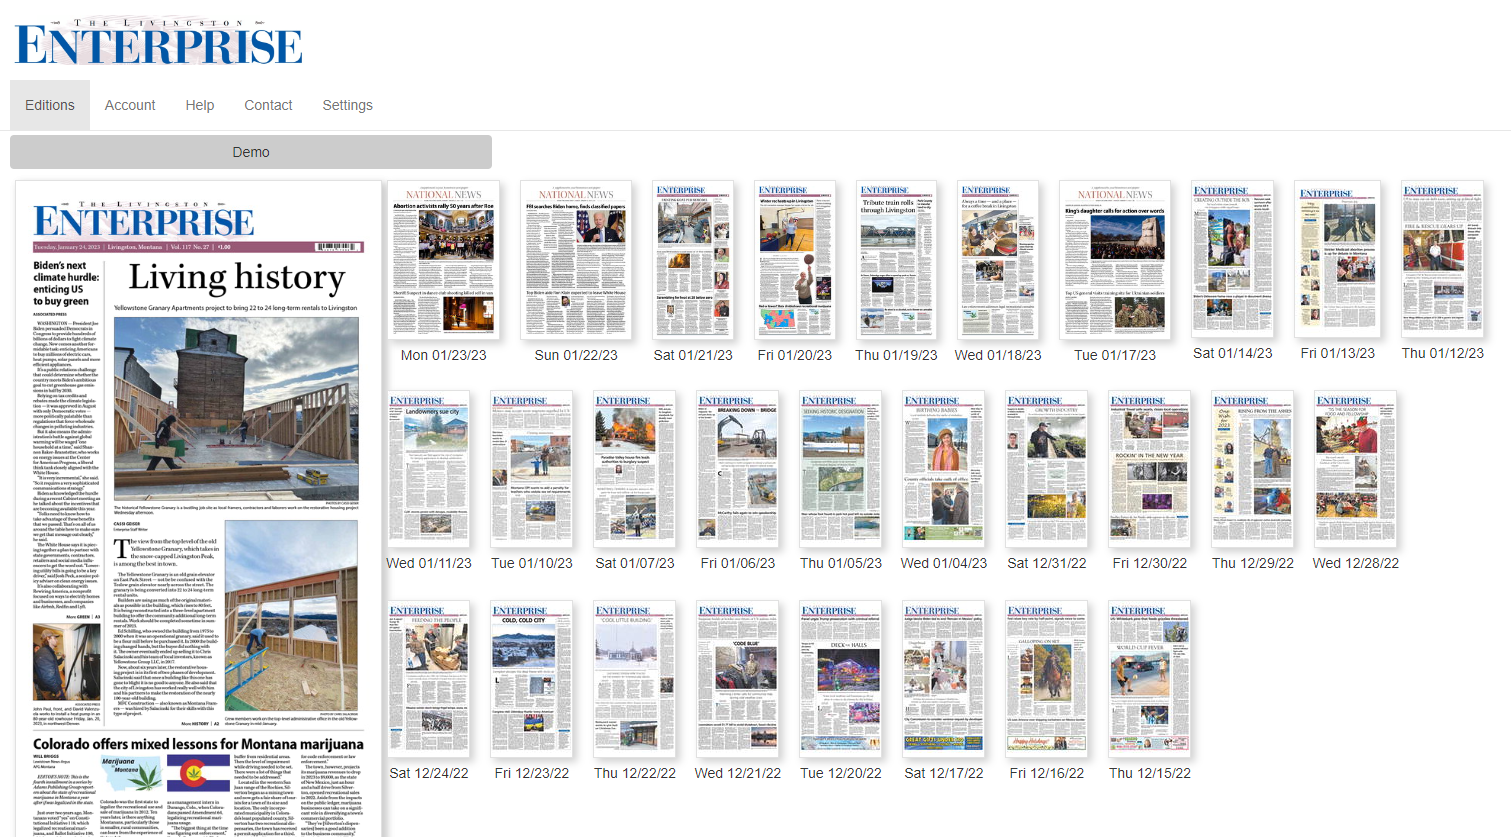
Task: Open the Settings tab
Action: tap(347, 105)
